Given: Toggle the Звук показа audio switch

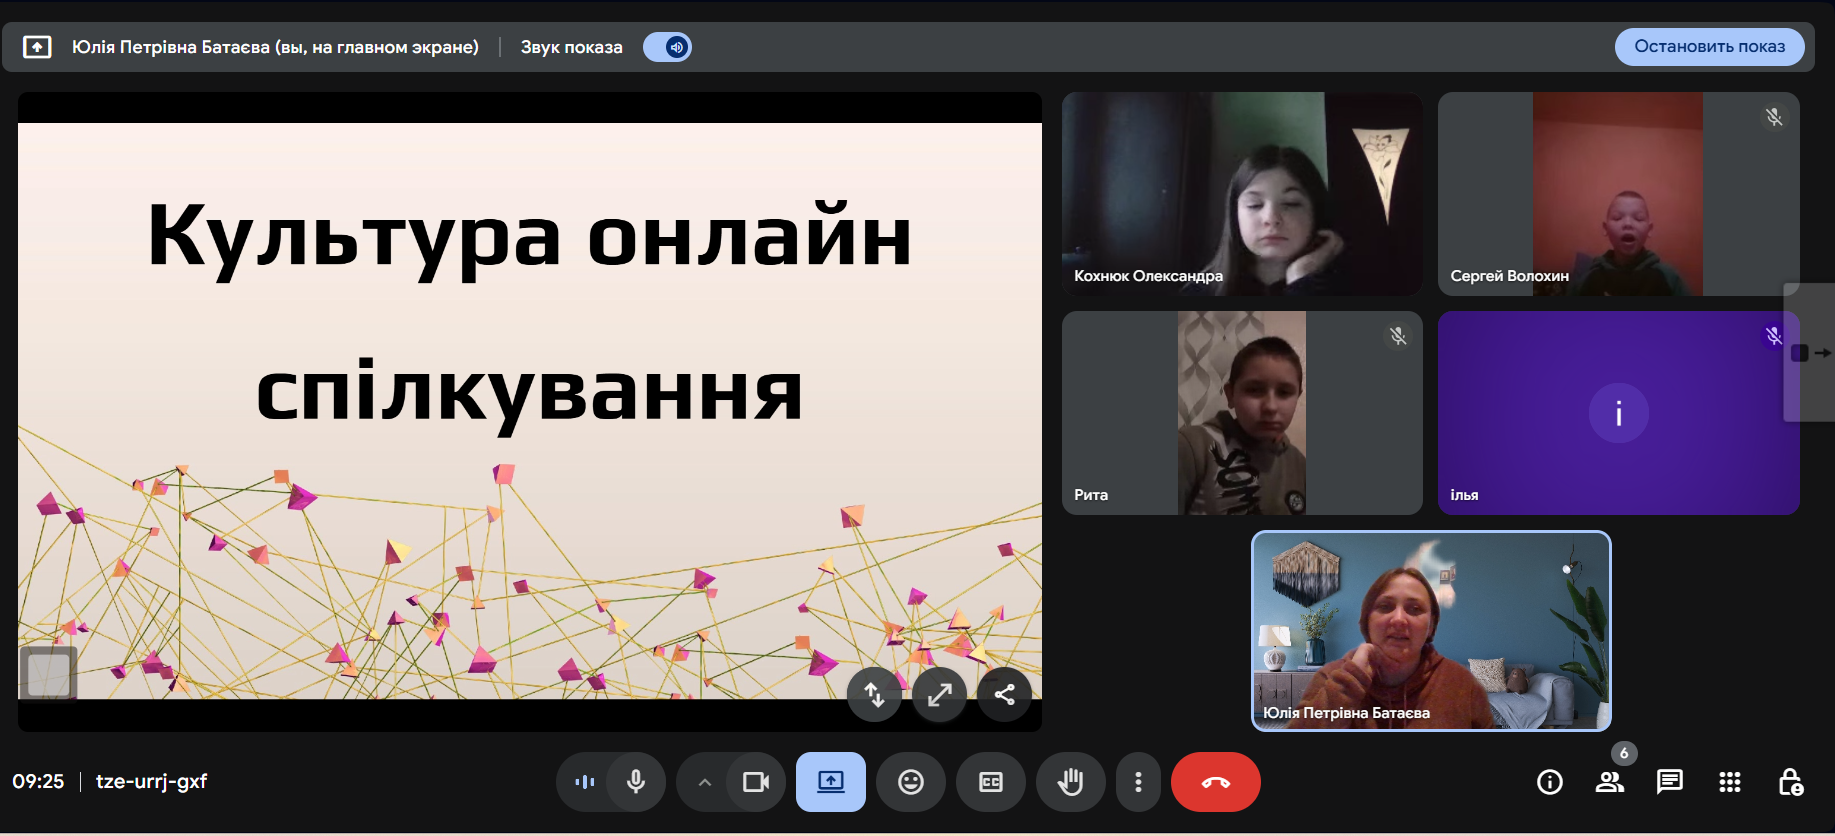Looking at the screenshot, I should tap(667, 47).
